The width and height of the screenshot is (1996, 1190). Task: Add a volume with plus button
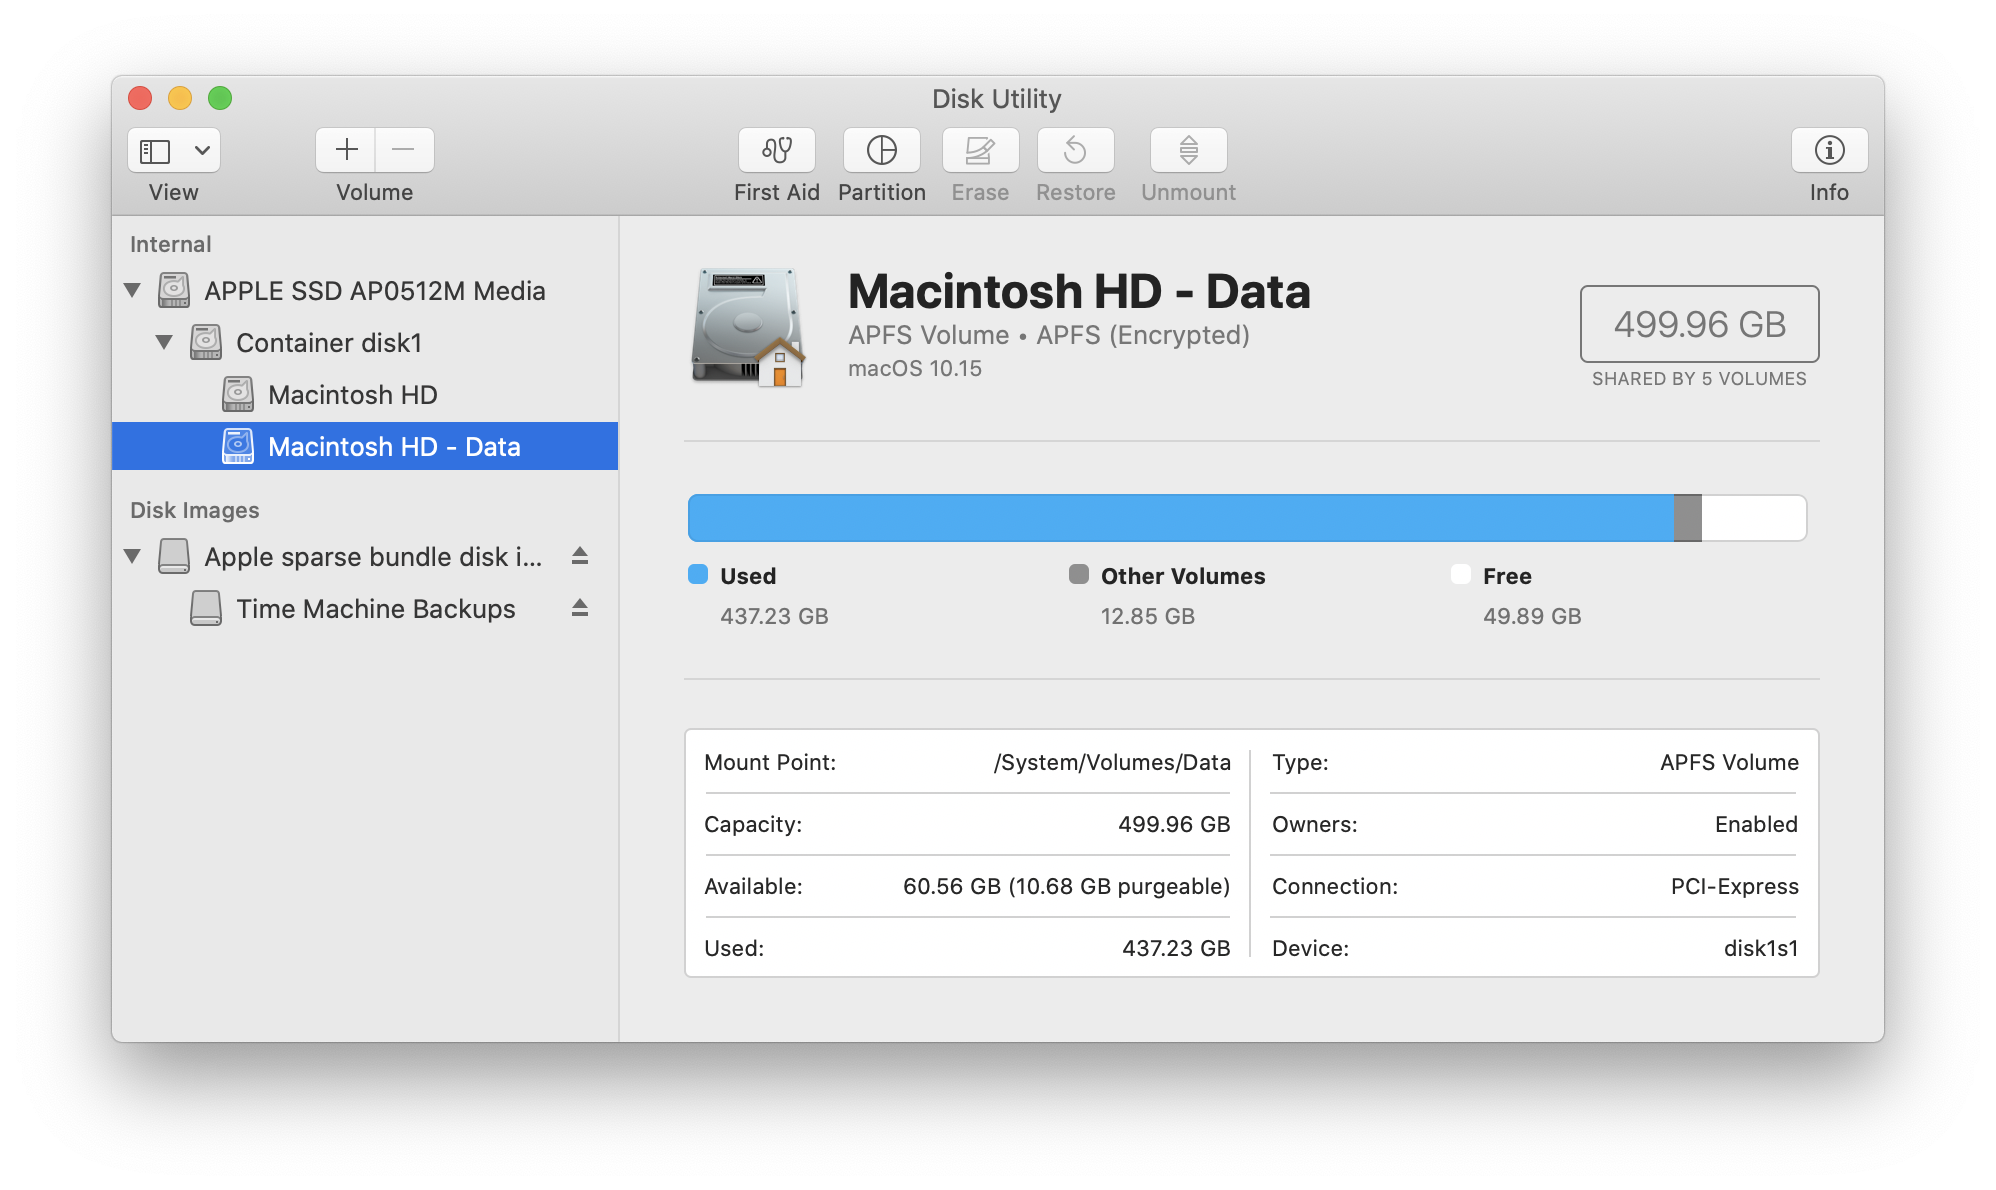click(346, 150)
